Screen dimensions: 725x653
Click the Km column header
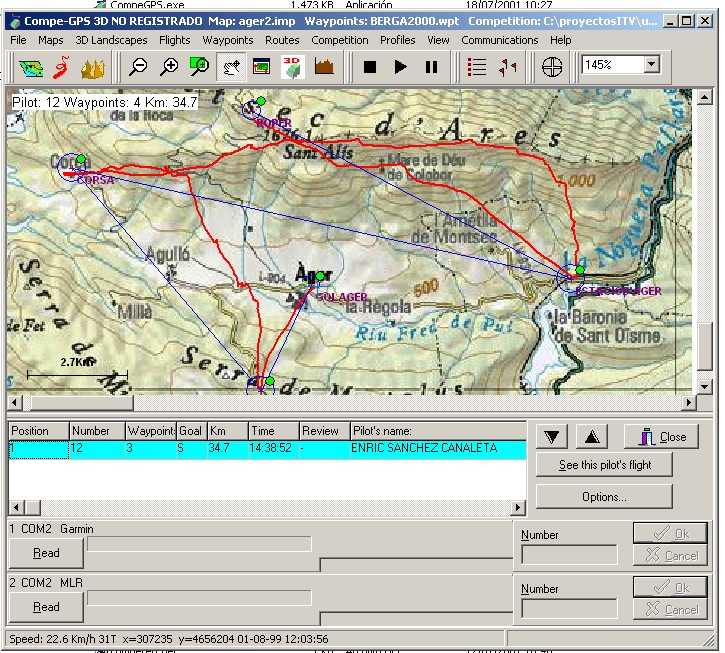[227, 431]
